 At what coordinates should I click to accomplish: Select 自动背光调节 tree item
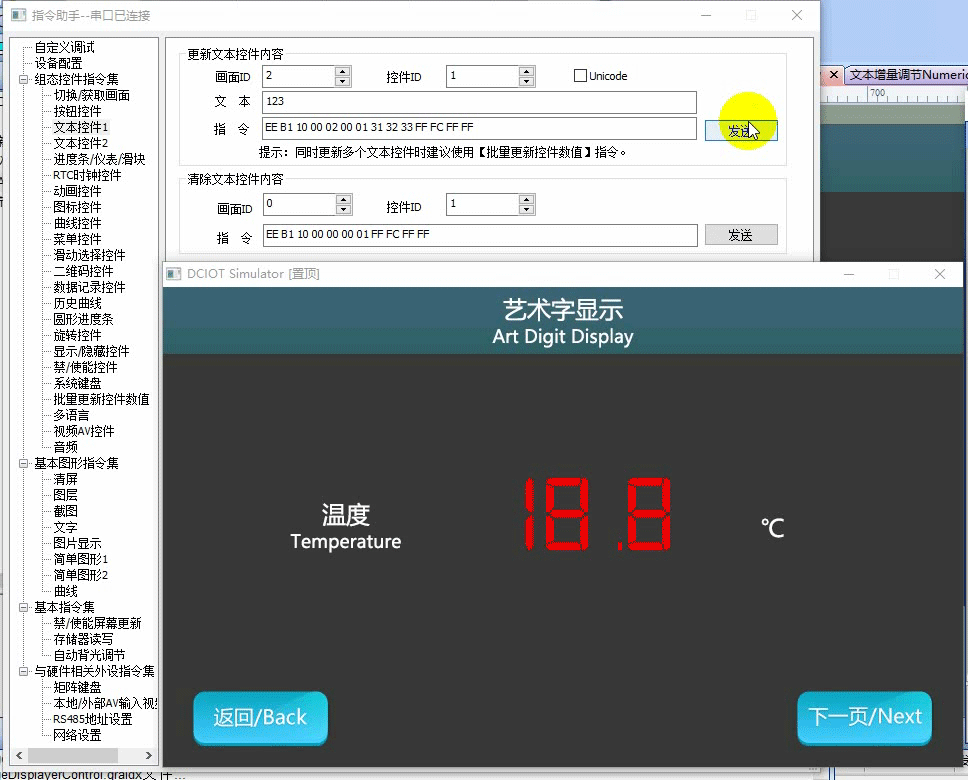pos(89,655)
